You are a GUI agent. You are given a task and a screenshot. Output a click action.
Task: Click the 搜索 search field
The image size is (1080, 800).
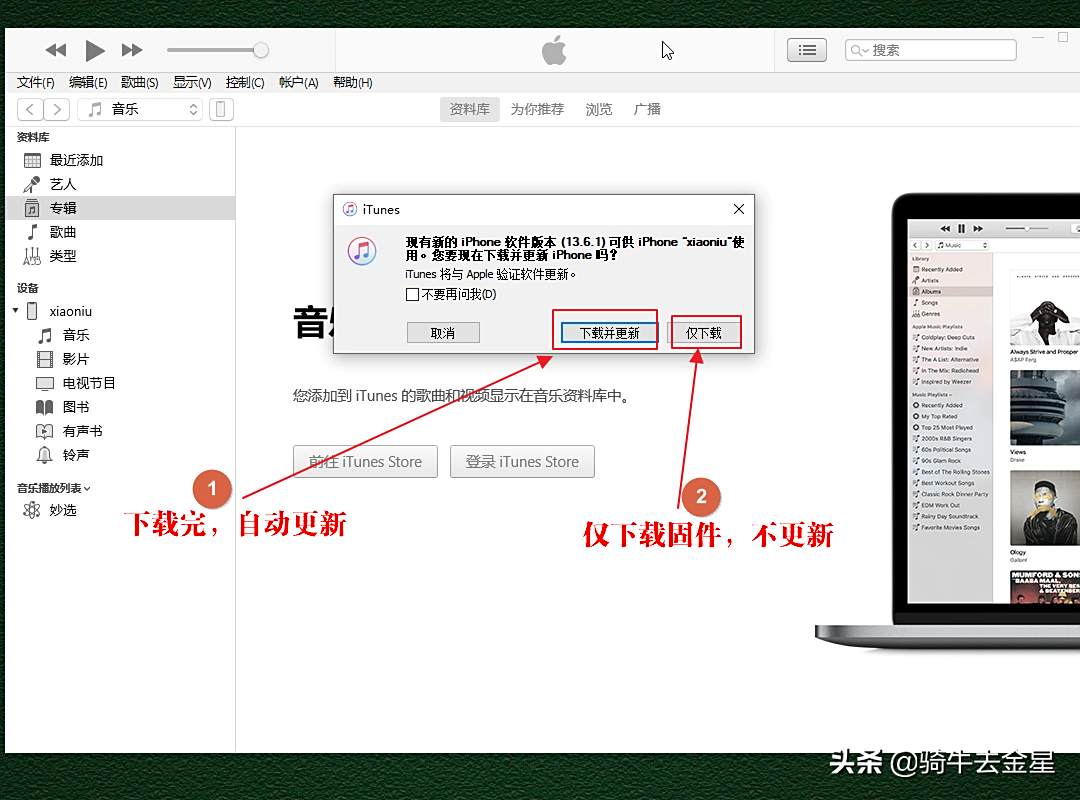(931, 50)
